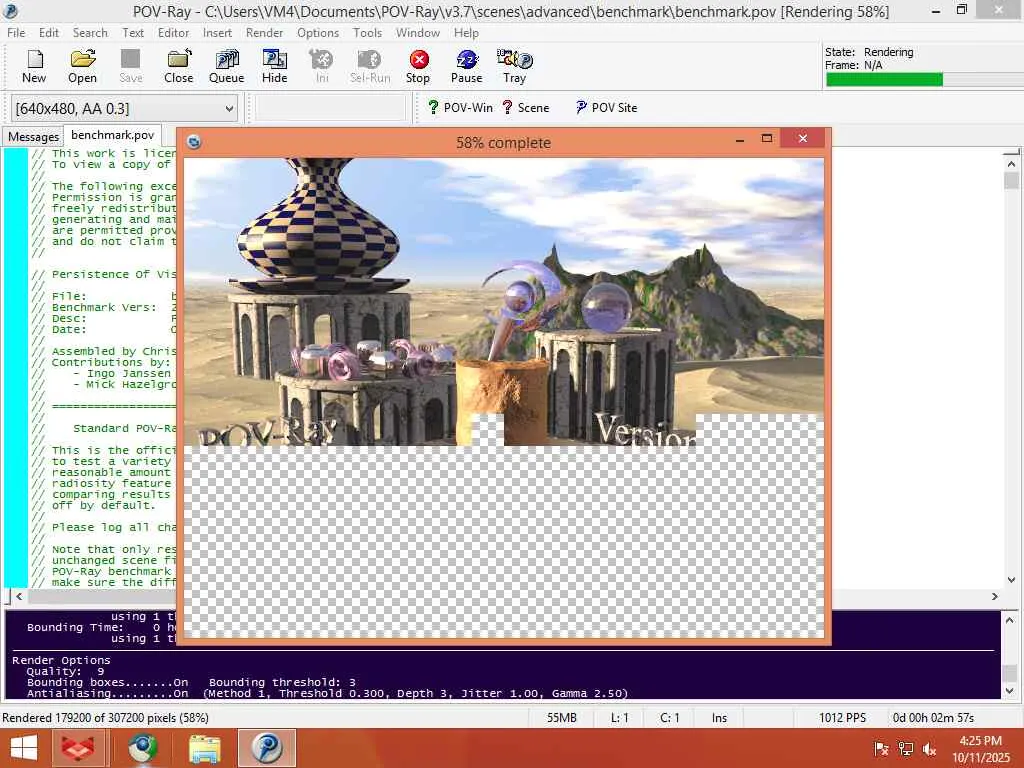Minimize the 58% complete render window
The image size is (1024, 768).
[x=739, y=138]
